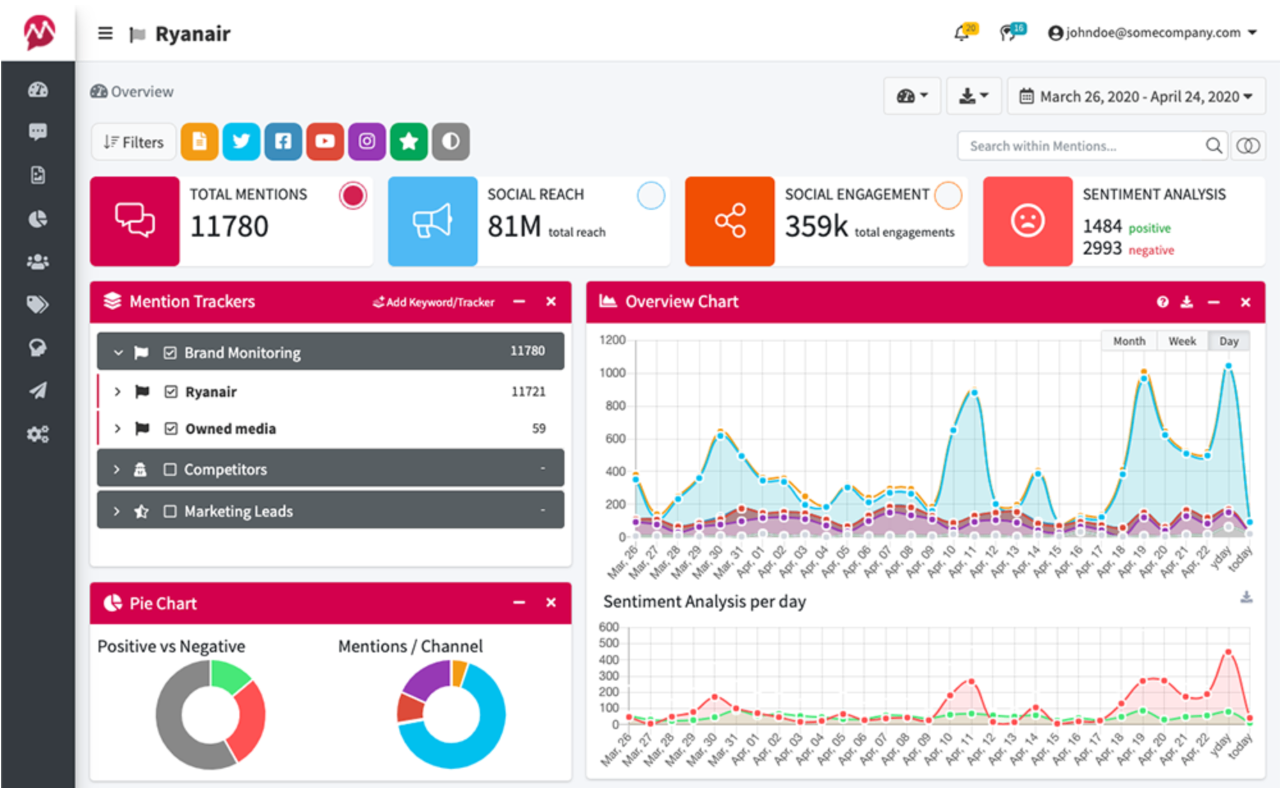
Task: Close the Mention Trackers panel
Action: (551, 302)
